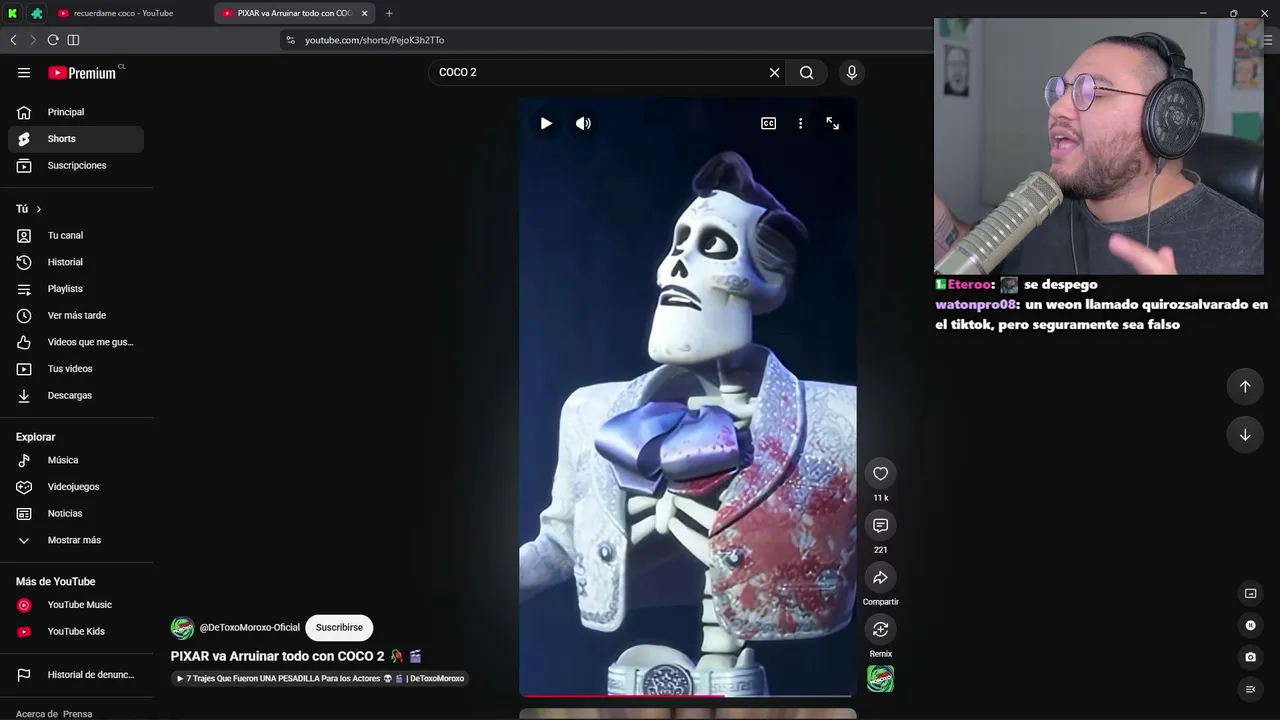This screenshot has height=720, width=1280.
Task: Enter fullscreen on the Short
Action: [x=832, y=123]
